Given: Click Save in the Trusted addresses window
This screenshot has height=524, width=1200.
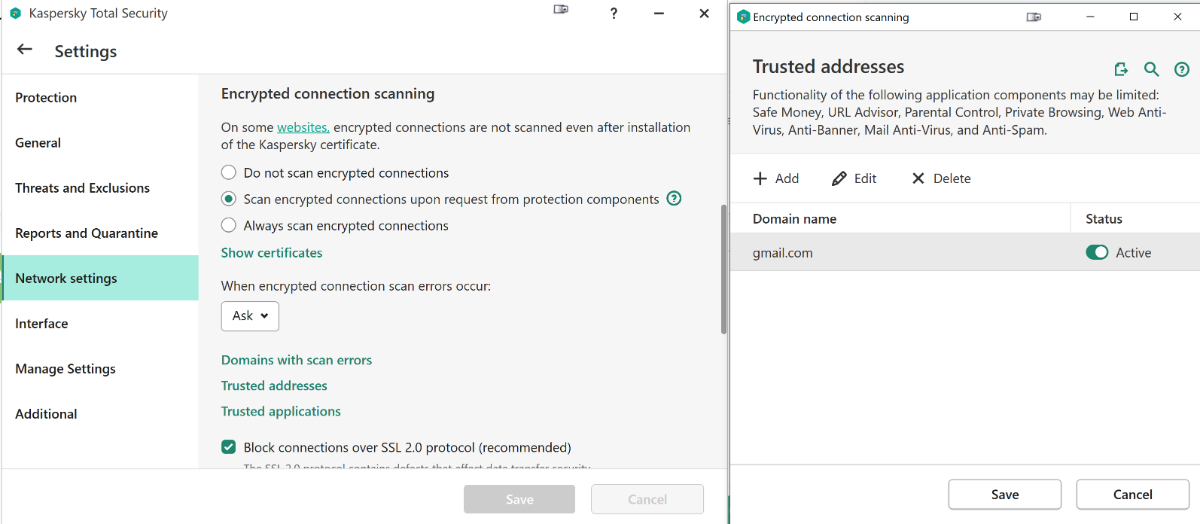Looking at the screenshot, I should click(x=1004, y=494).
